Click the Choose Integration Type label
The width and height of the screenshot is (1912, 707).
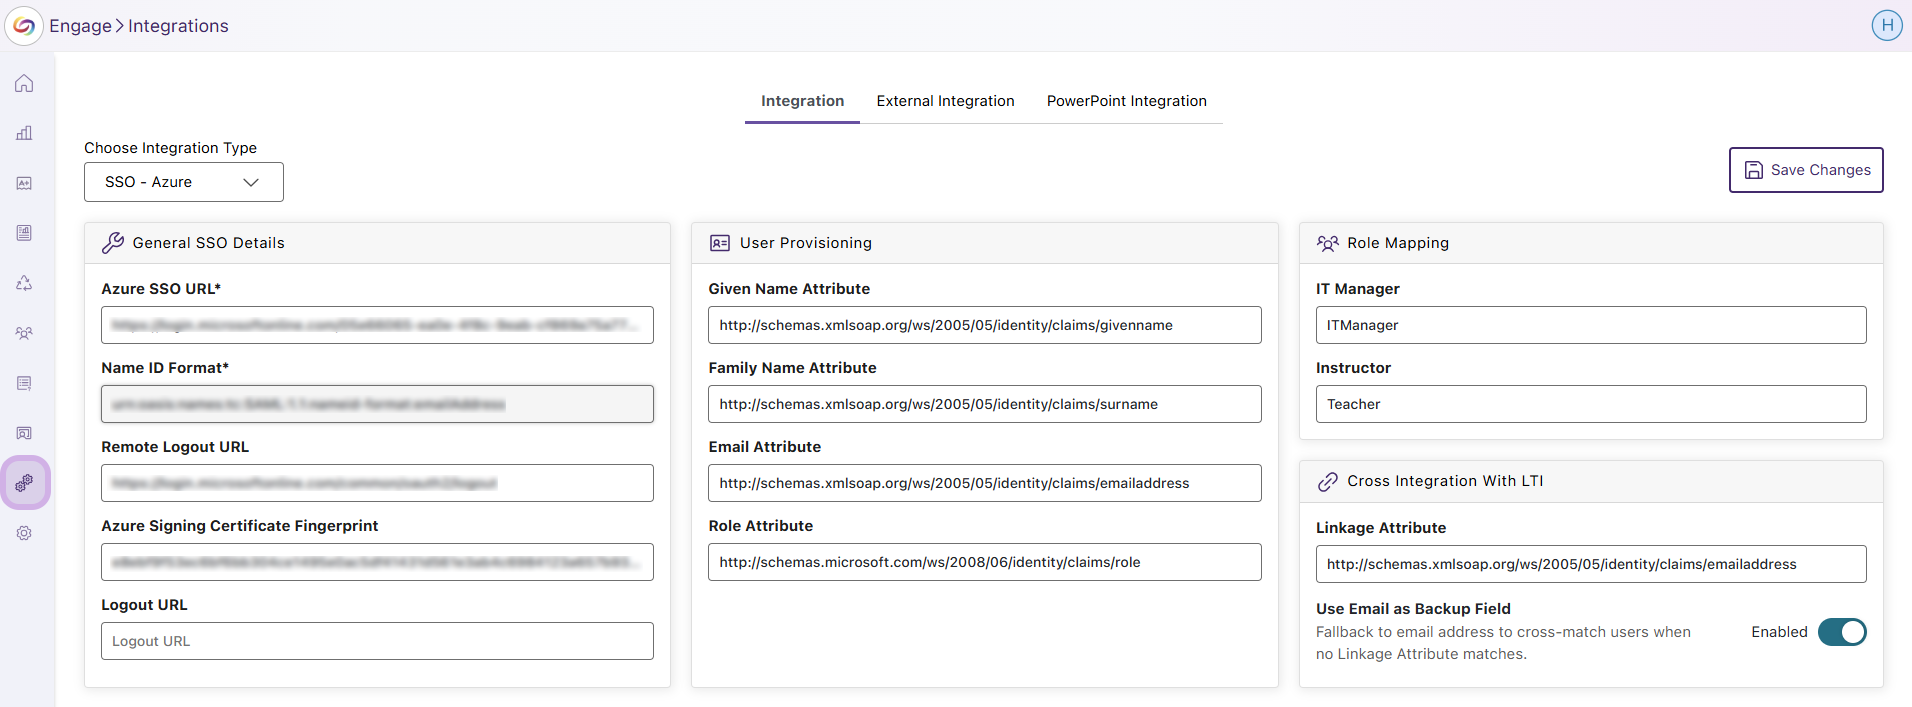[170, 148]
